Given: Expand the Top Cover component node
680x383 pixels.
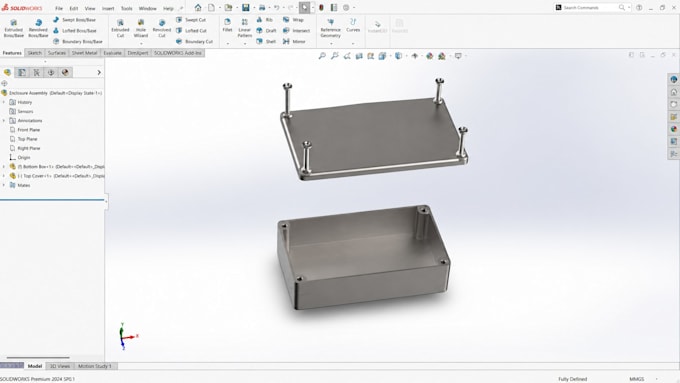Looking at the screenshot, I should click(4, 176).
